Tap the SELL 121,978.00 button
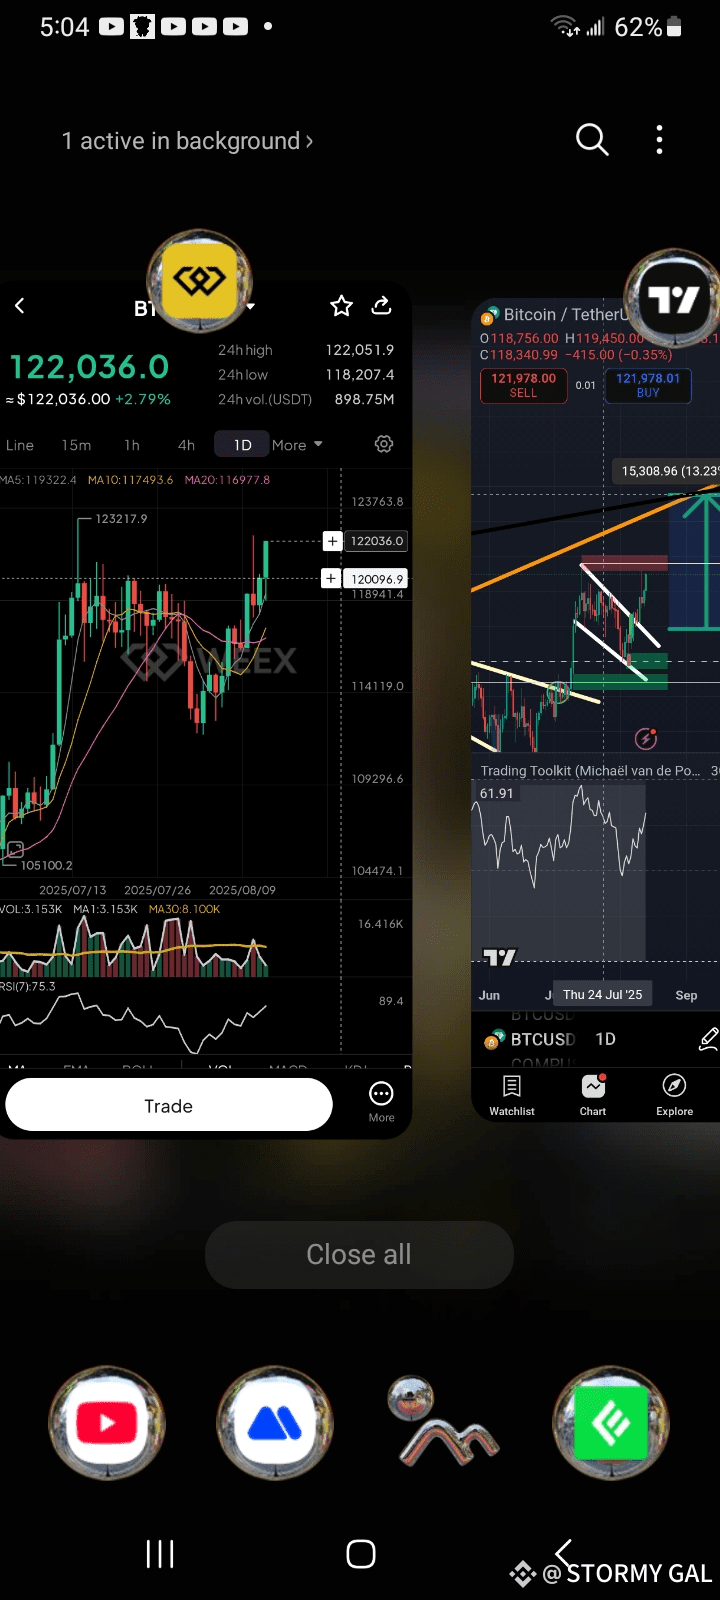720x1600 pixels. pyautogui.click(x=523, y=385)
